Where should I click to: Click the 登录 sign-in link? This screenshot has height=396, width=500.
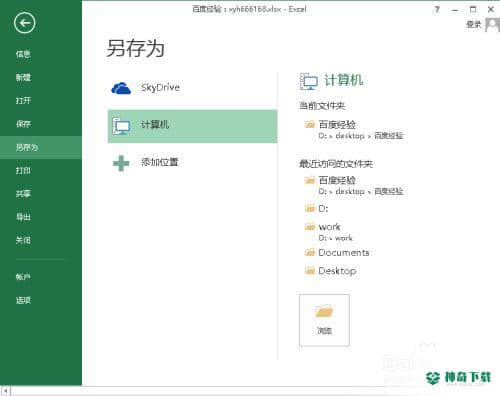coord(474,24)
